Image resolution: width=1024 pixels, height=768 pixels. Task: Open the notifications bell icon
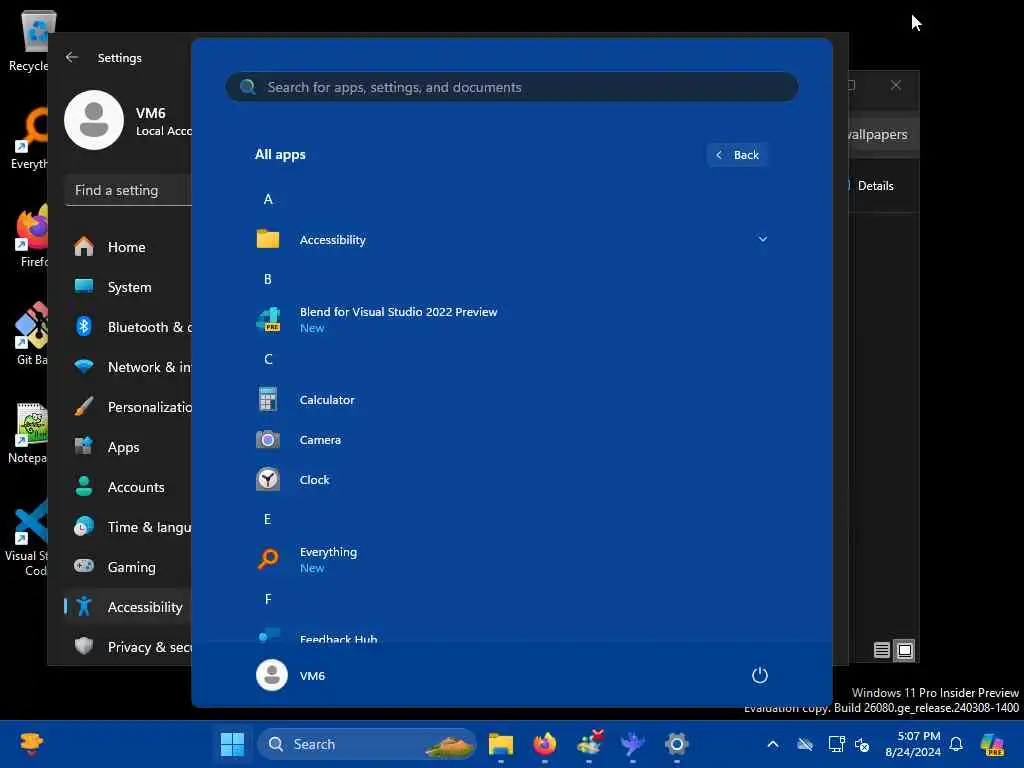(x=956, y=744)
